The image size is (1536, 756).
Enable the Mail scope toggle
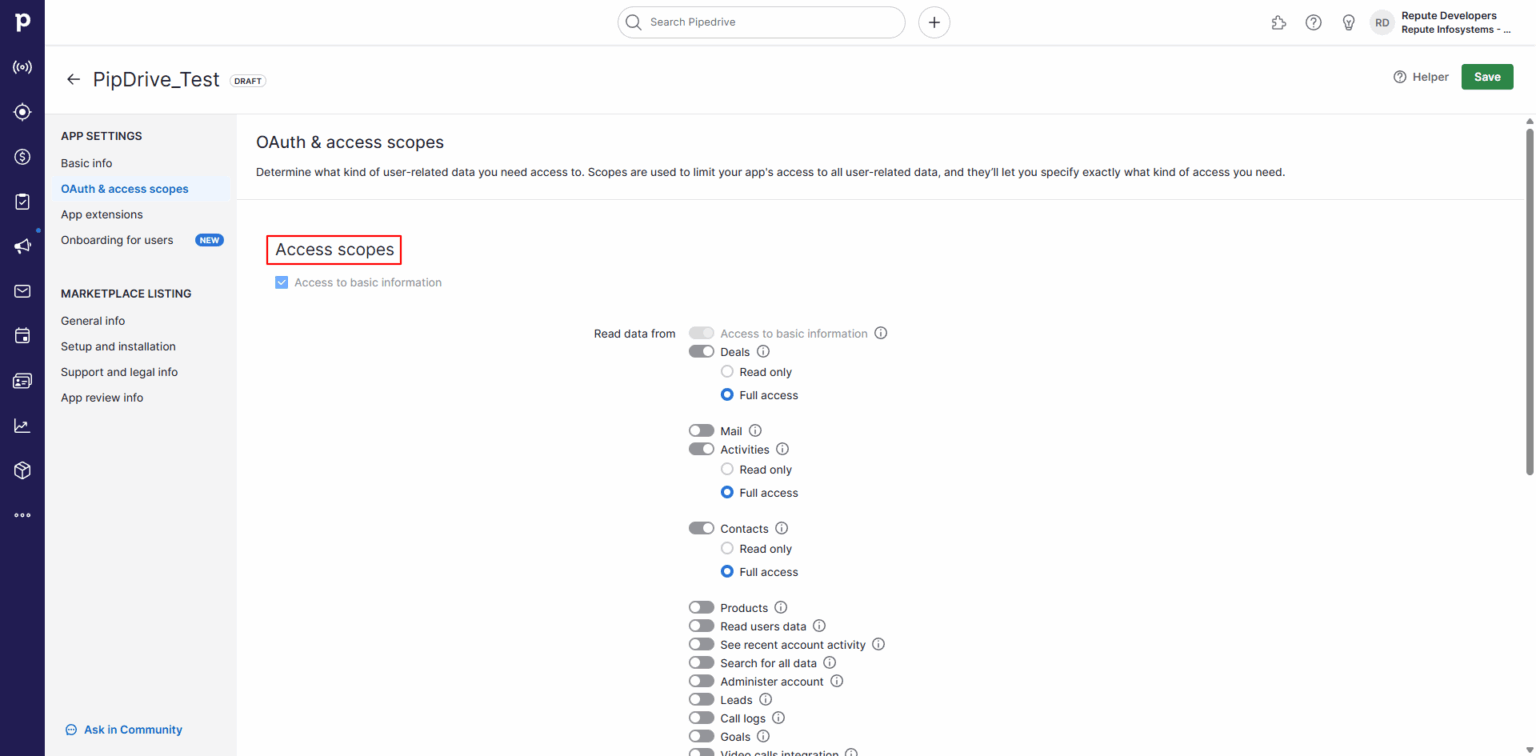[701, 431]
